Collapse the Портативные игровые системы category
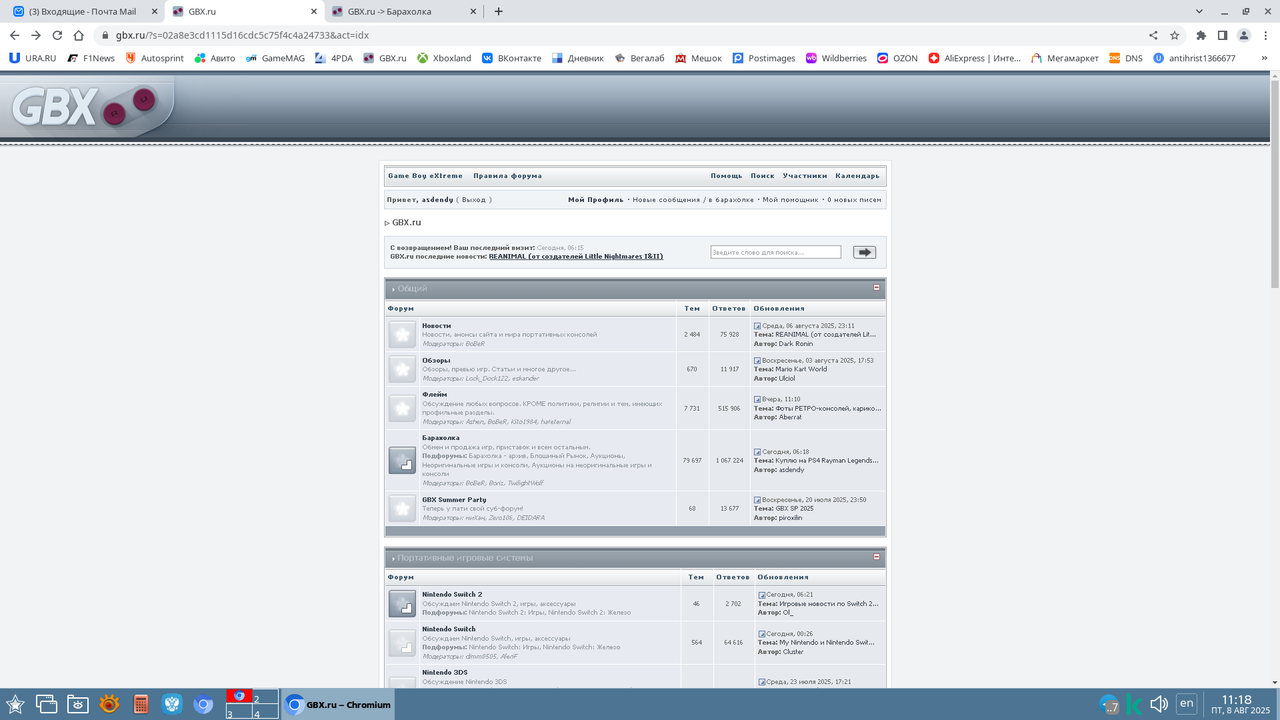The image size is (1280, 720). coord(877,557)
